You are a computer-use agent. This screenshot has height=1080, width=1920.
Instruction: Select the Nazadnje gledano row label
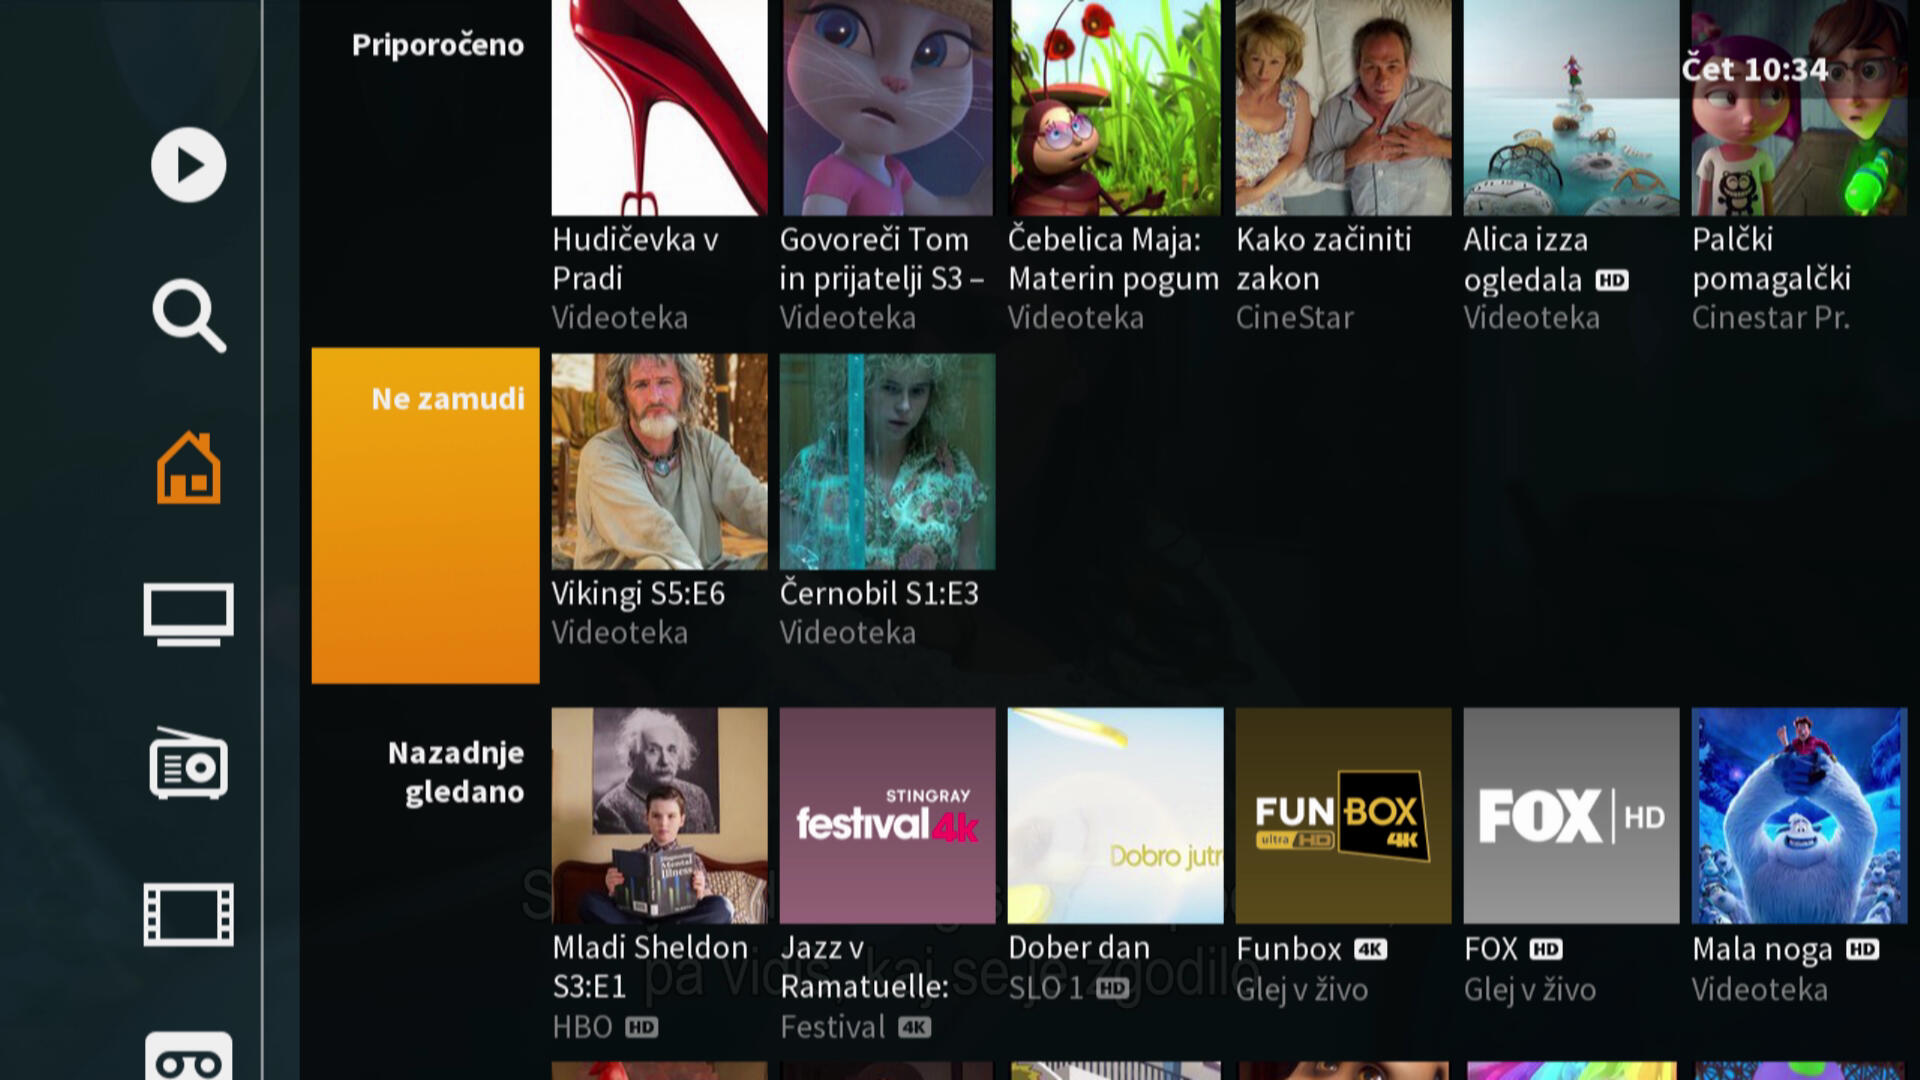point(456,772)
